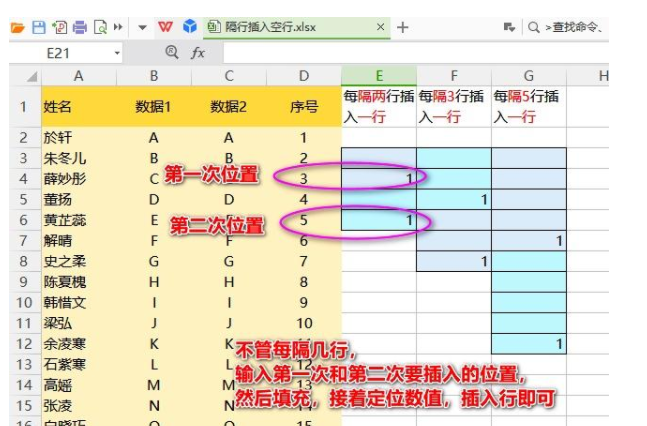Click the fx insert function icon

(197, 53)
